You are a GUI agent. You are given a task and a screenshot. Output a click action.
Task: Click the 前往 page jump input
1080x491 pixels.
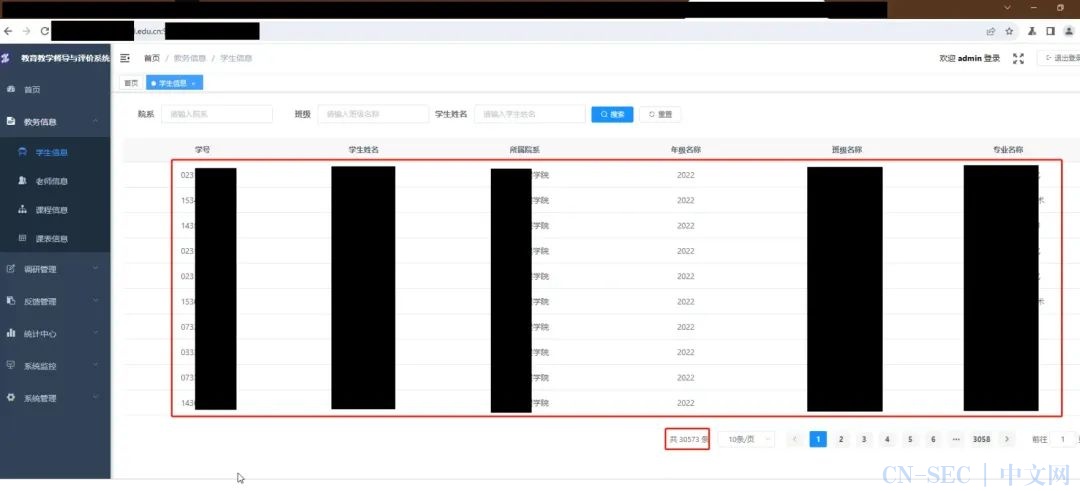click(x=1065, y=439)
